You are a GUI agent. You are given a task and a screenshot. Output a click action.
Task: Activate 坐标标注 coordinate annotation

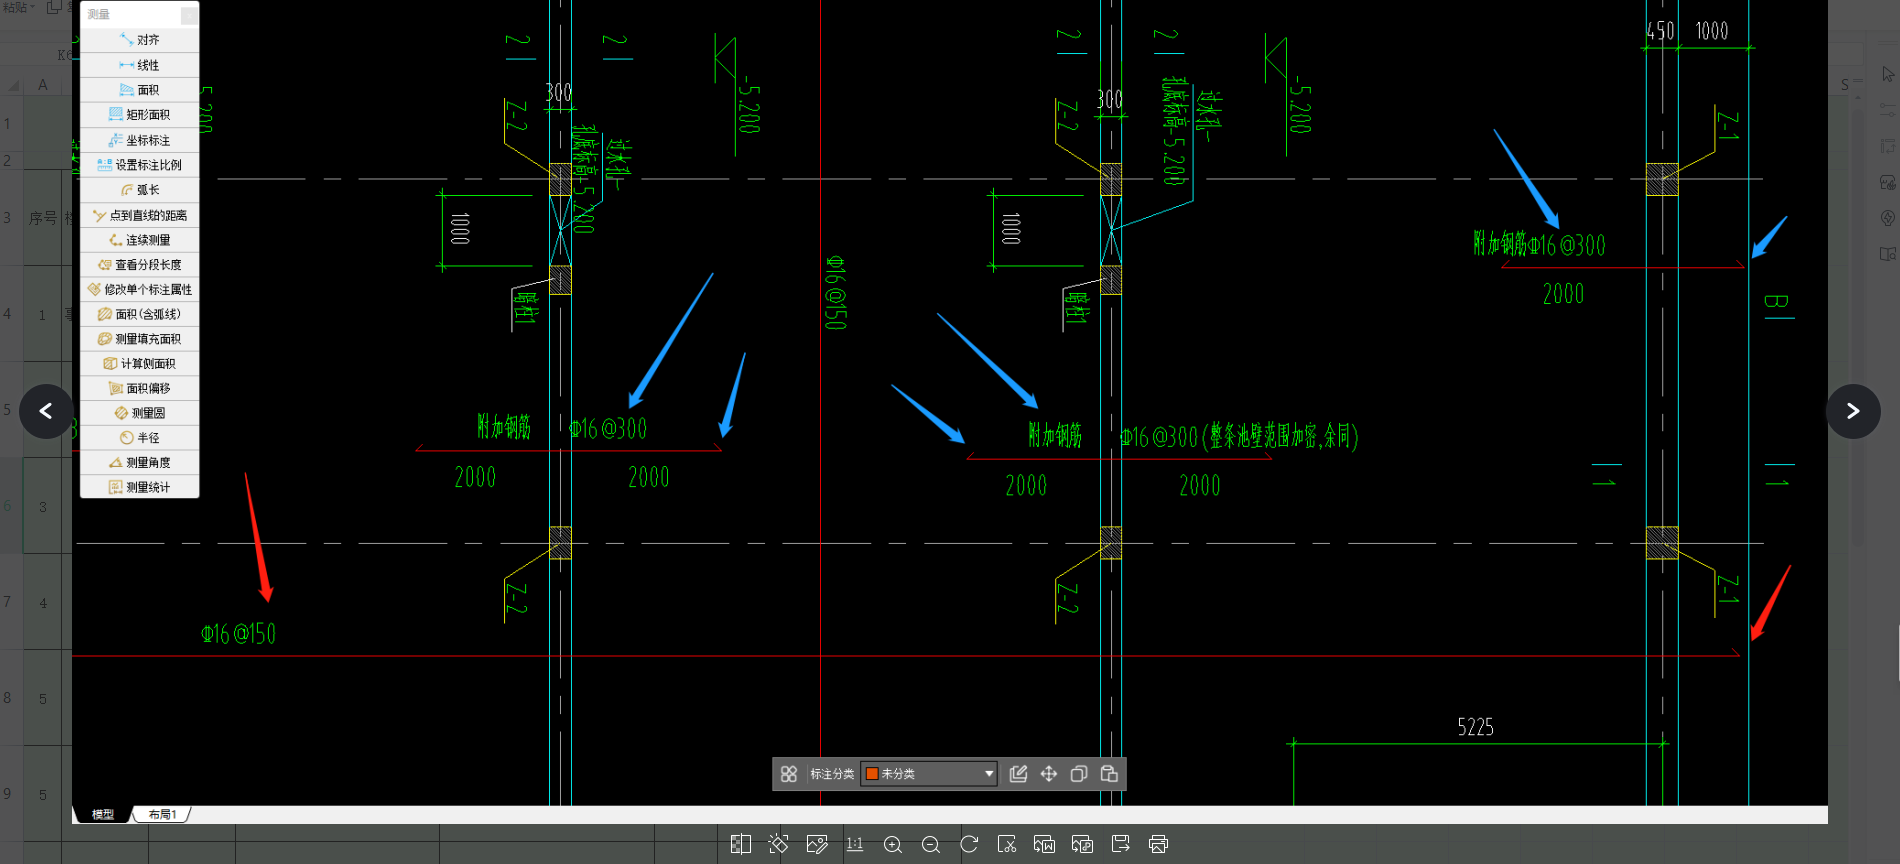139,140
